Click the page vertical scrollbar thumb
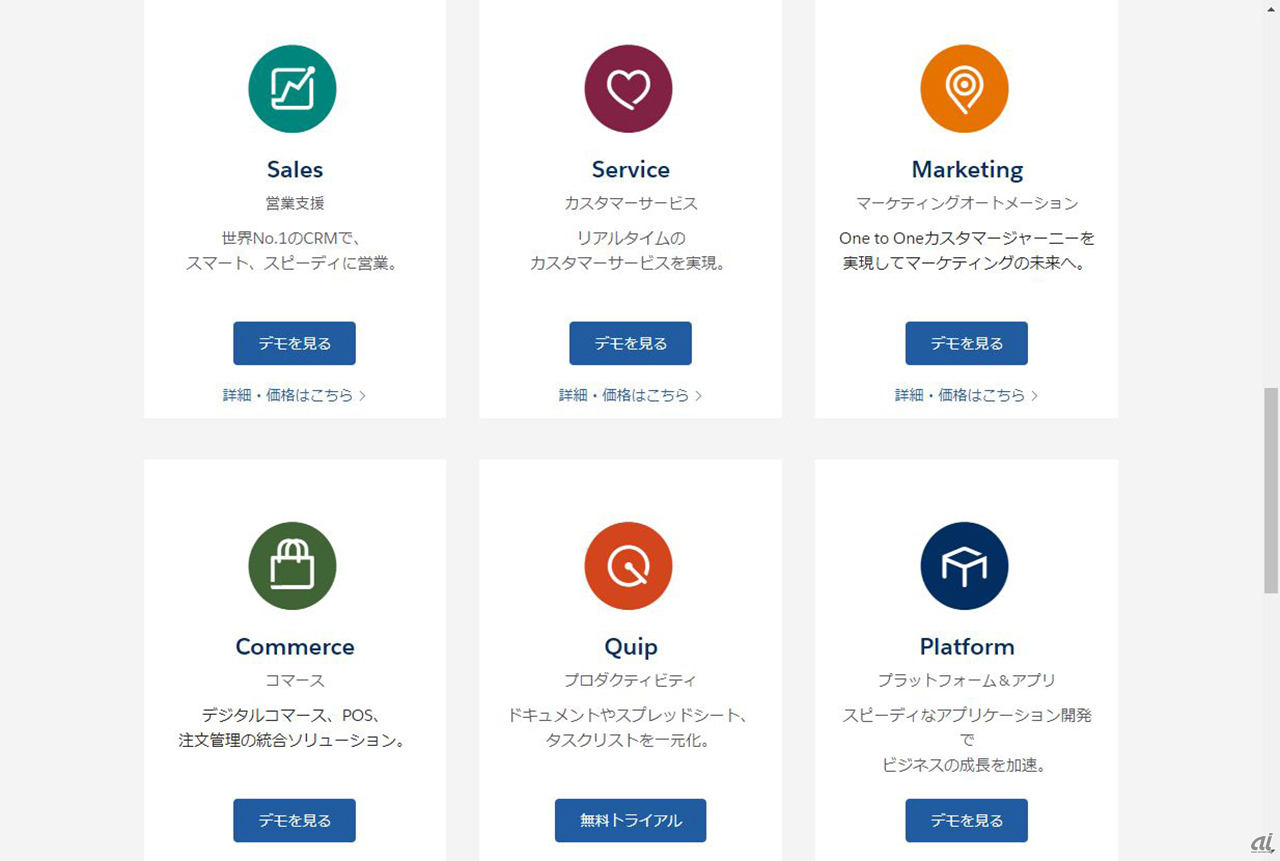This screenshot has height=861, width=1280. pos(1270,490)
